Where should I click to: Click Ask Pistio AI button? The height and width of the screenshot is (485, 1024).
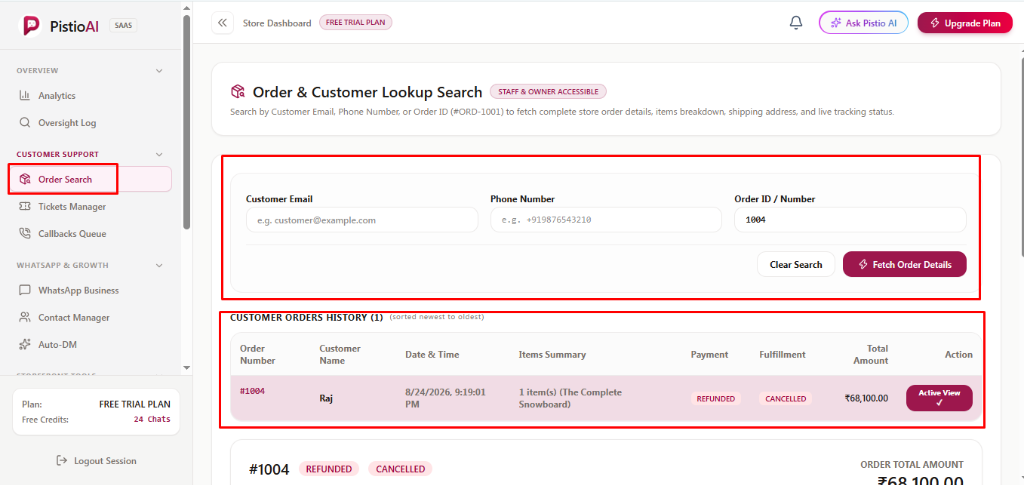[x=863, y=23]
